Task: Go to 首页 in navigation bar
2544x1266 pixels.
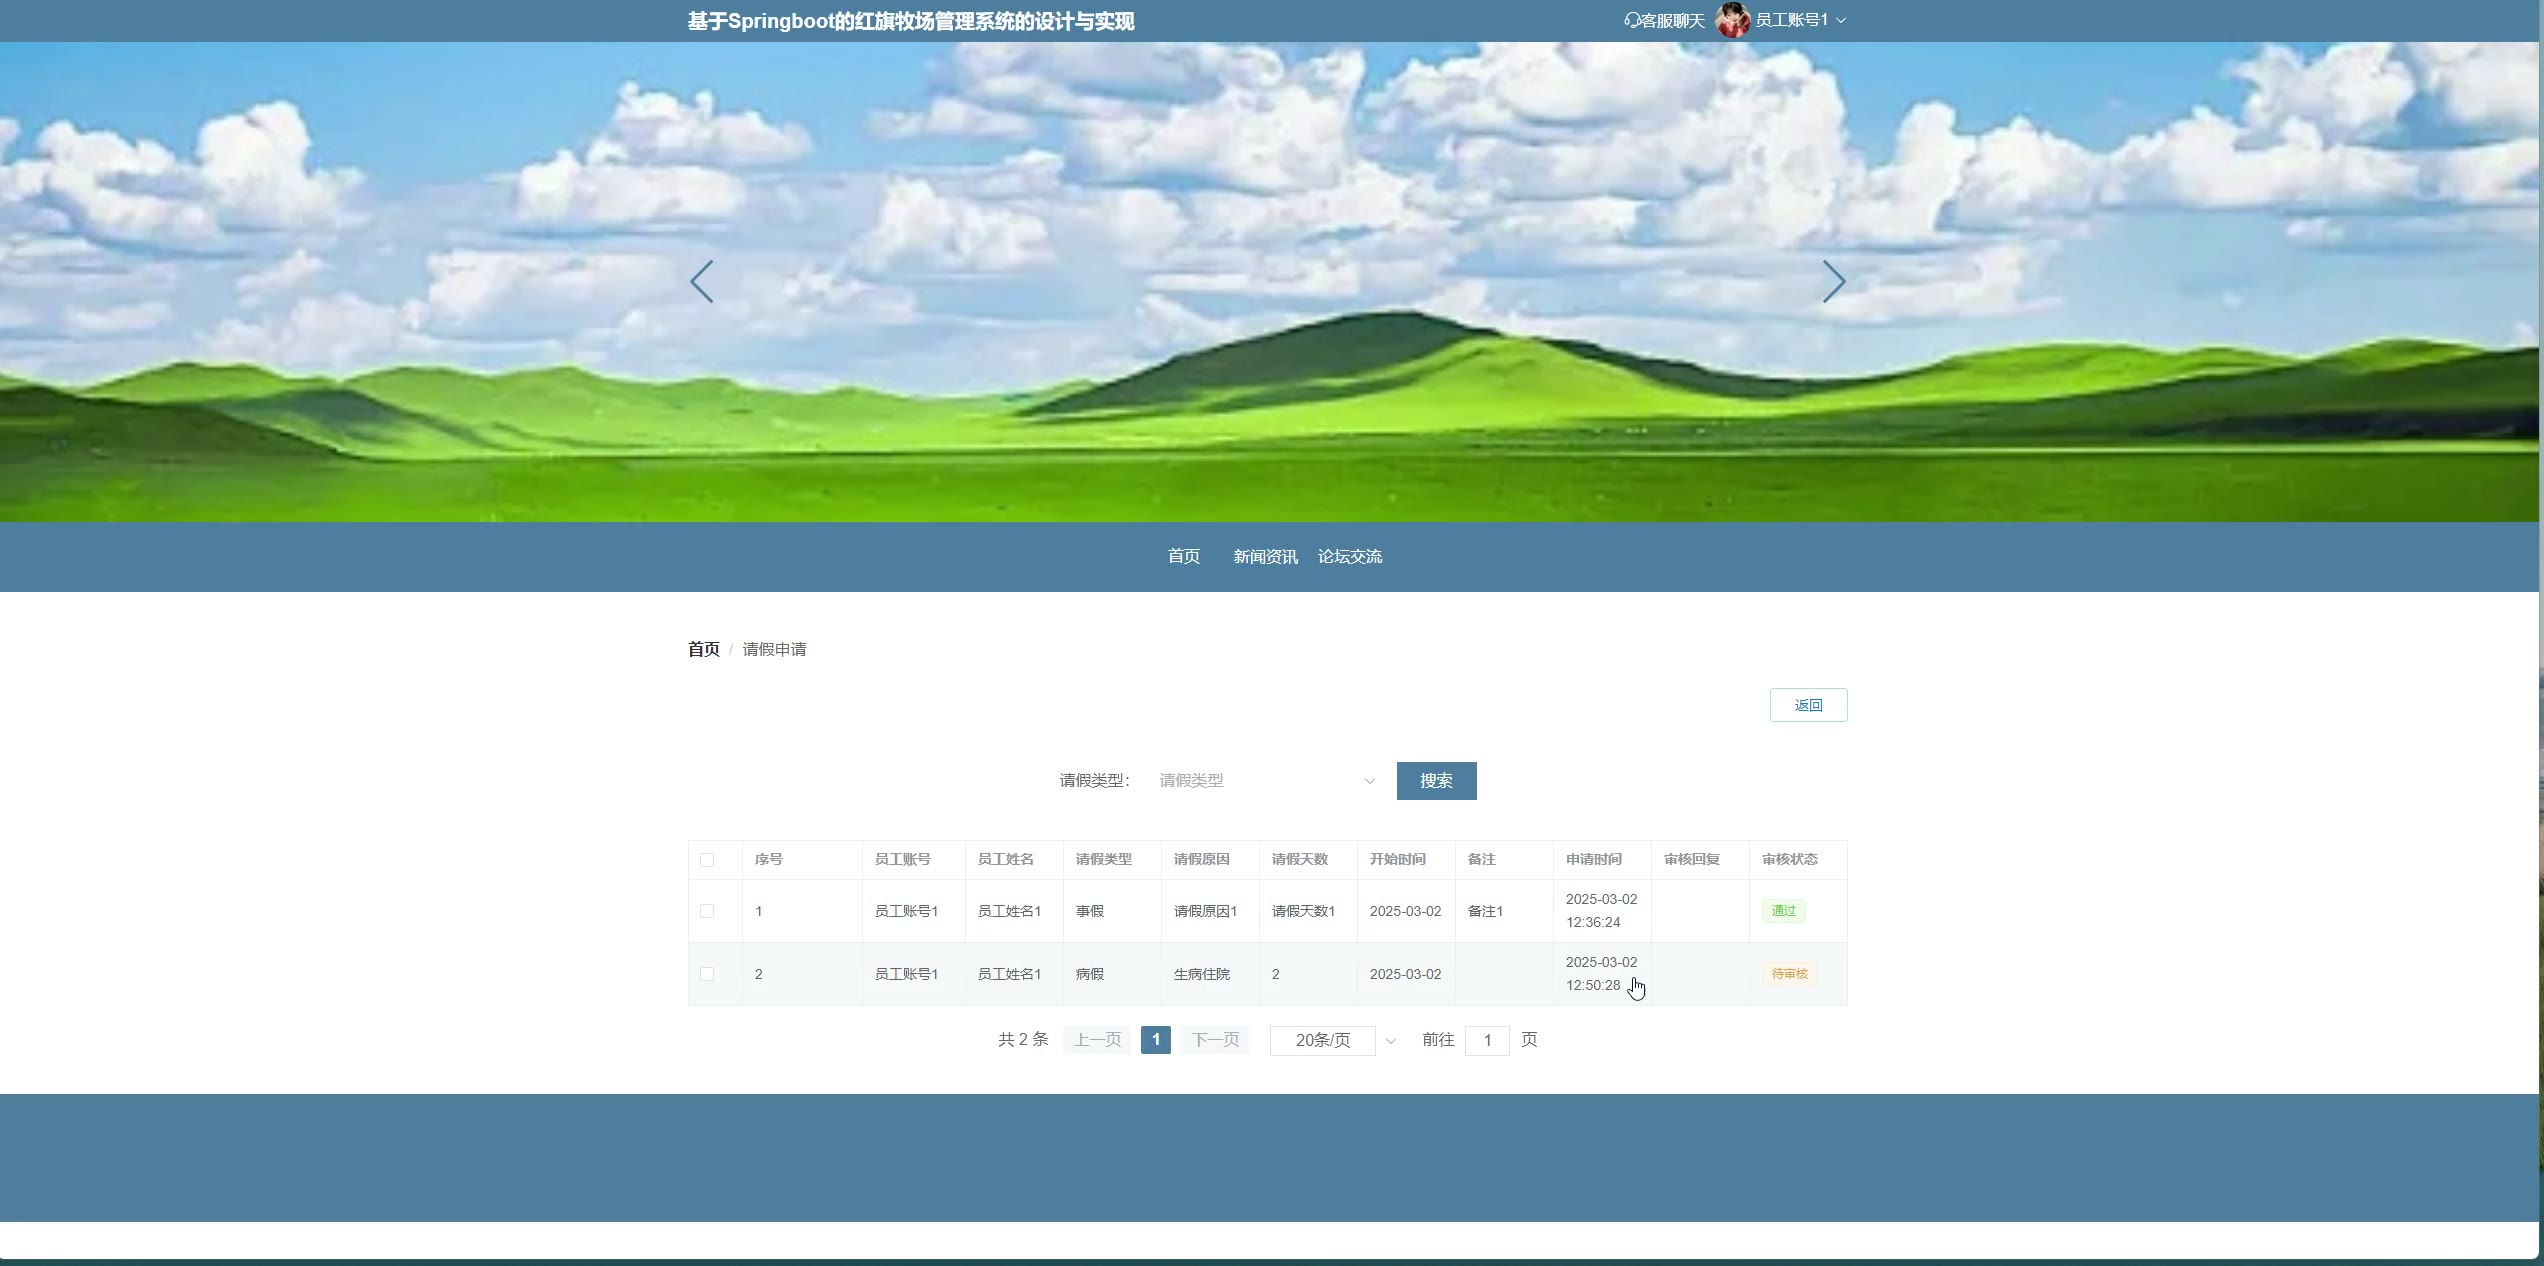Action: 1183,556
